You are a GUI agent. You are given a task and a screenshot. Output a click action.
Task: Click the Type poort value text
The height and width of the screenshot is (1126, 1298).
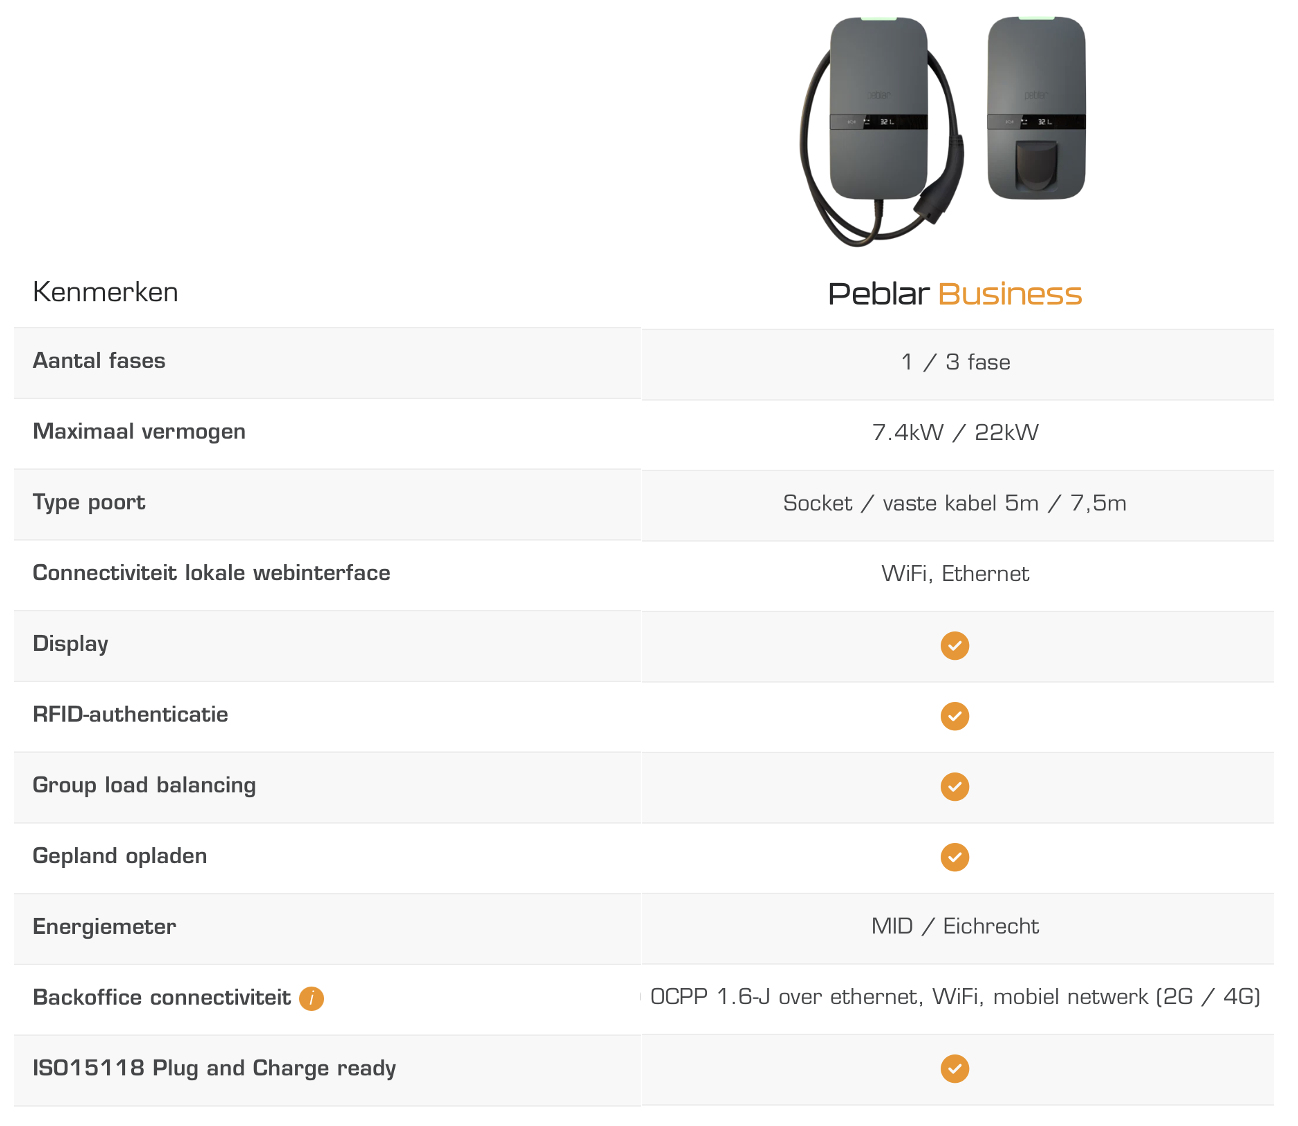[x=955, y=503]
